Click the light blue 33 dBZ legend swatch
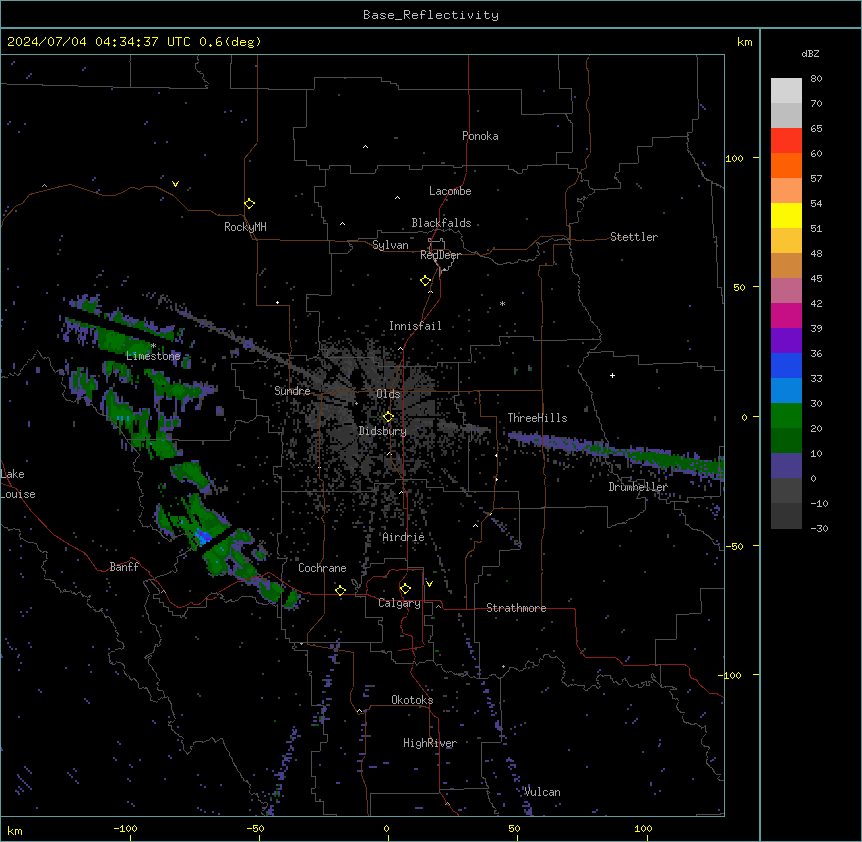 click(786, 390)
